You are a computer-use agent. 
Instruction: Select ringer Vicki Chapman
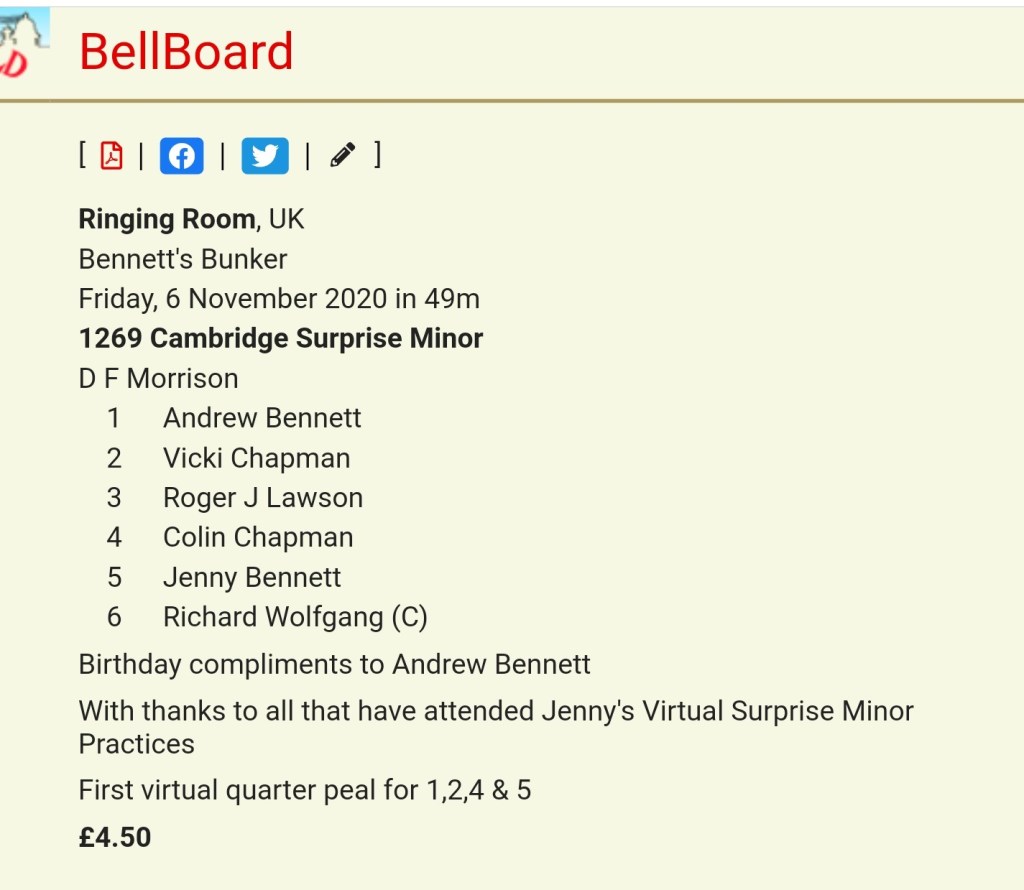257,458
